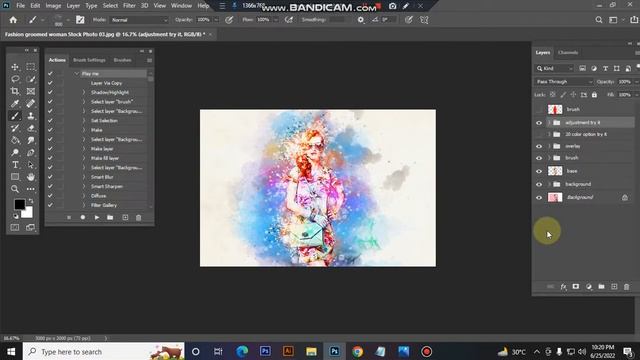This screenshot has height=360, width=640.
Task: Switch to the Brush Settings tab
Action: [89, 60]
